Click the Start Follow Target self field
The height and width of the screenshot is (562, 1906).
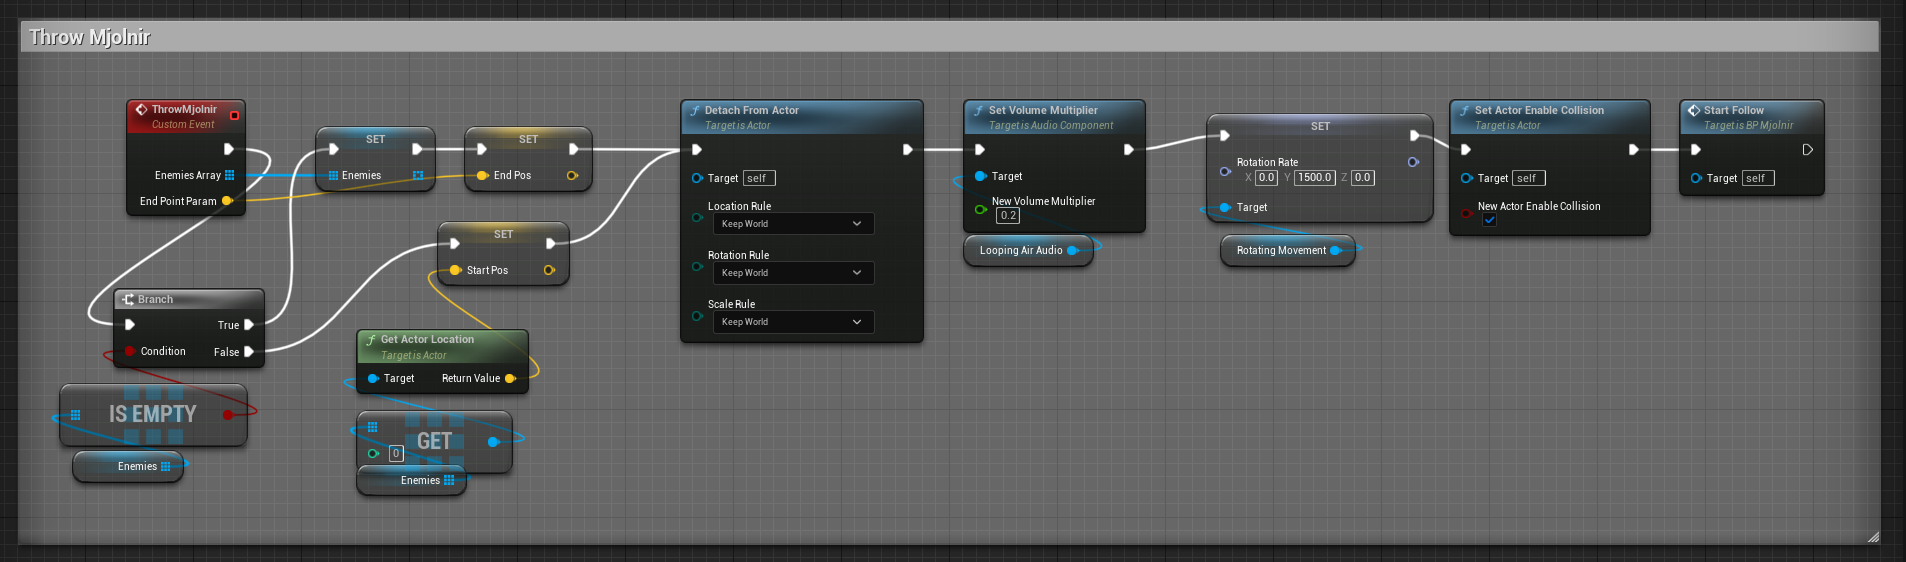point(1758,178)
